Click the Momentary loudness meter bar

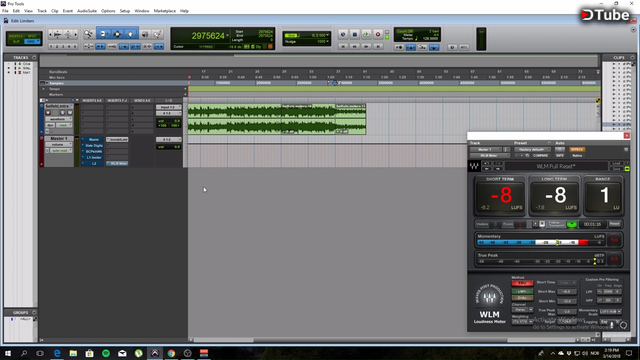click(x=540, y=242)
